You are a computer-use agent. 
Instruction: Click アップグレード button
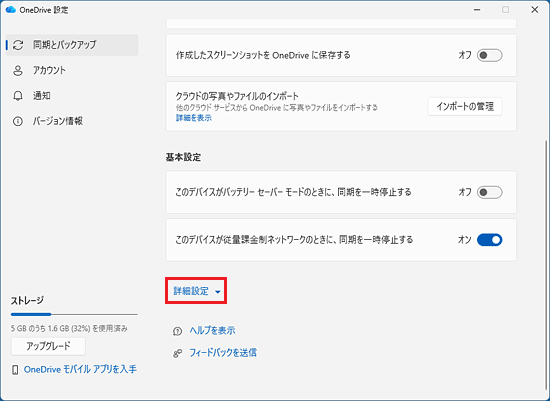pyautogui.click(x=48, y=346)
